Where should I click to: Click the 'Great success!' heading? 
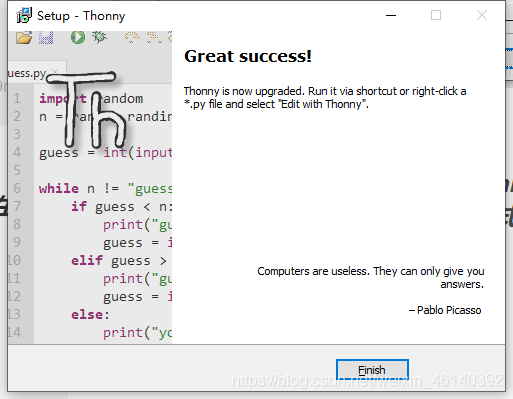click(248, 56)
